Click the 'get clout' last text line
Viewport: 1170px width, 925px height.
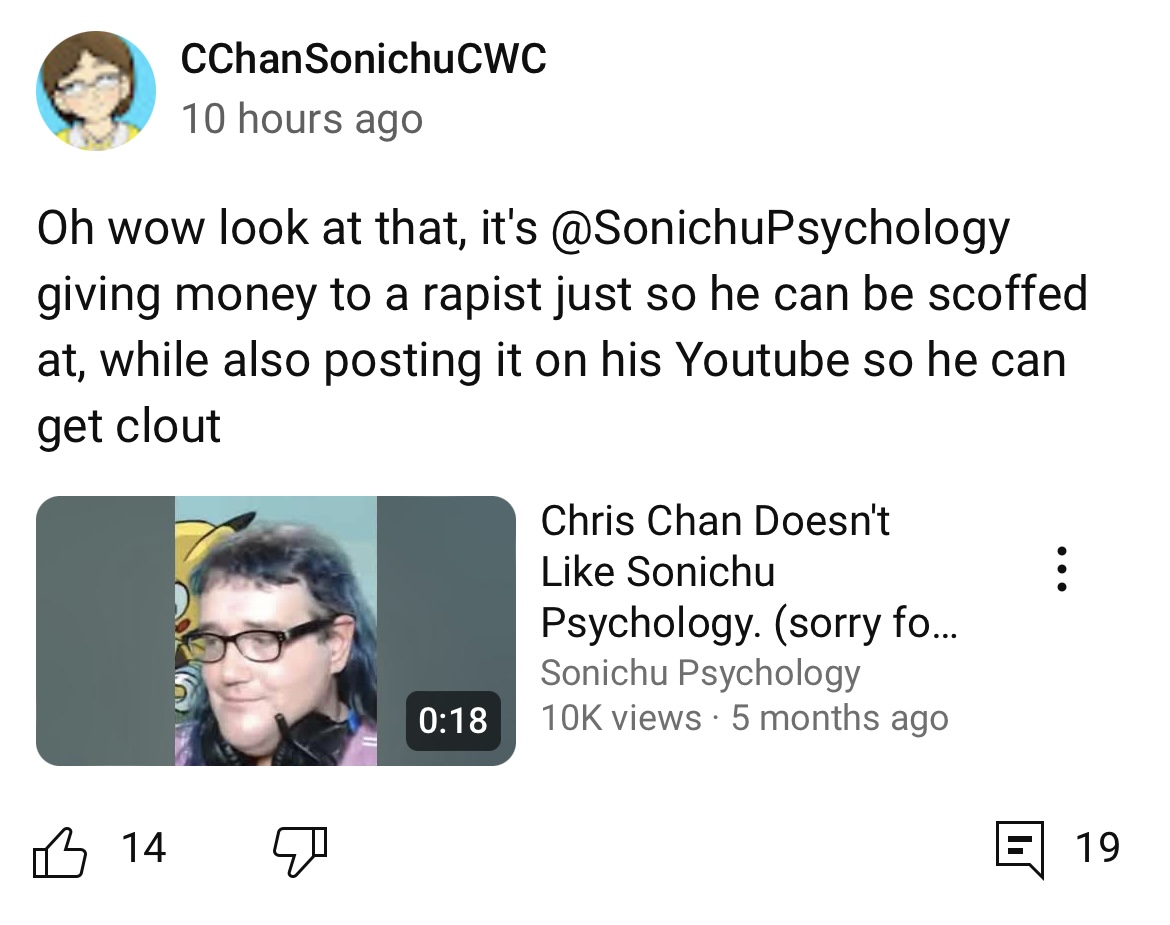129,426
